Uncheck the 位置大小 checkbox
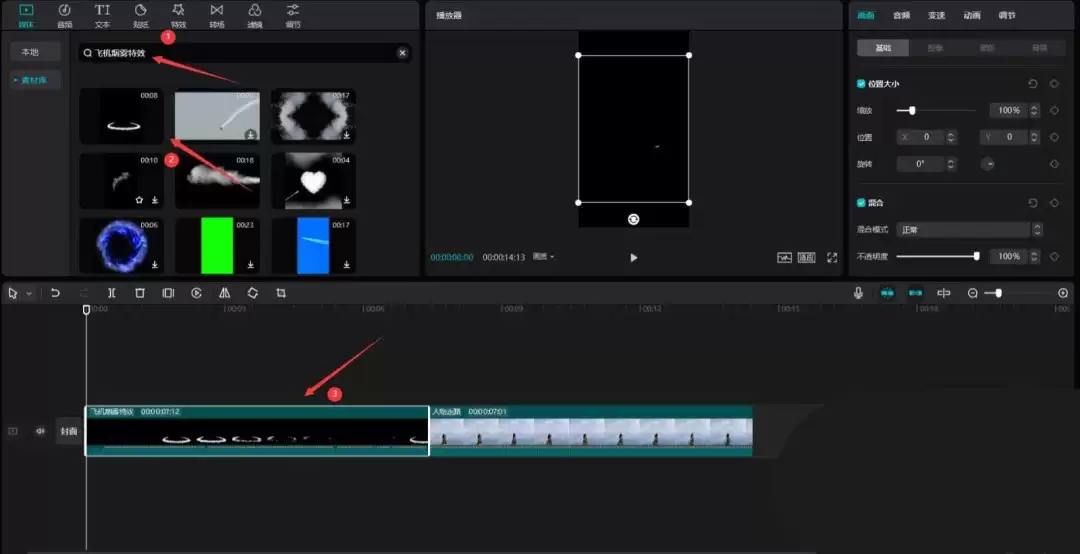 [x=861, y=84]
